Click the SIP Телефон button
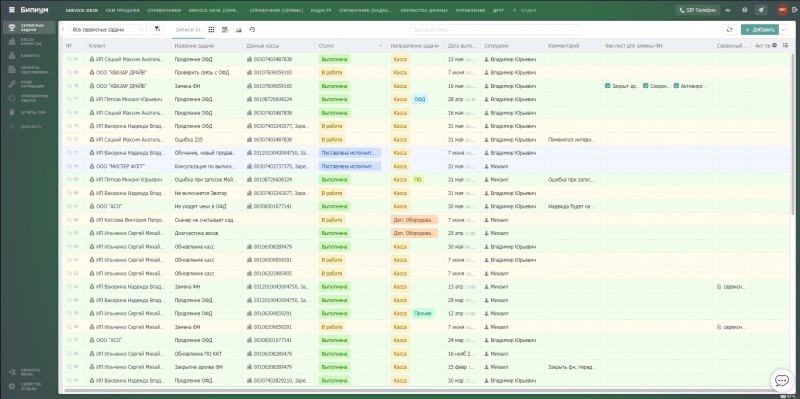800x399 pixels. tap(698, 10)
